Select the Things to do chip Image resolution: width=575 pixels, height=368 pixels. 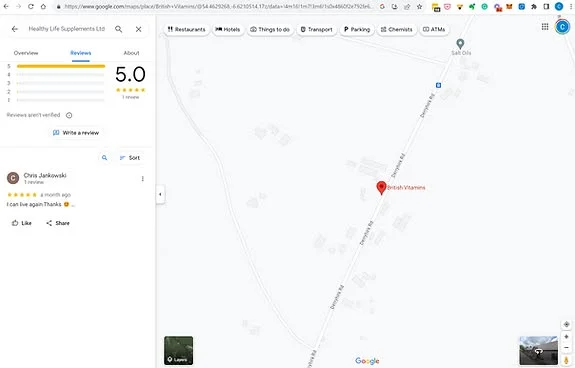pos(270,29)
